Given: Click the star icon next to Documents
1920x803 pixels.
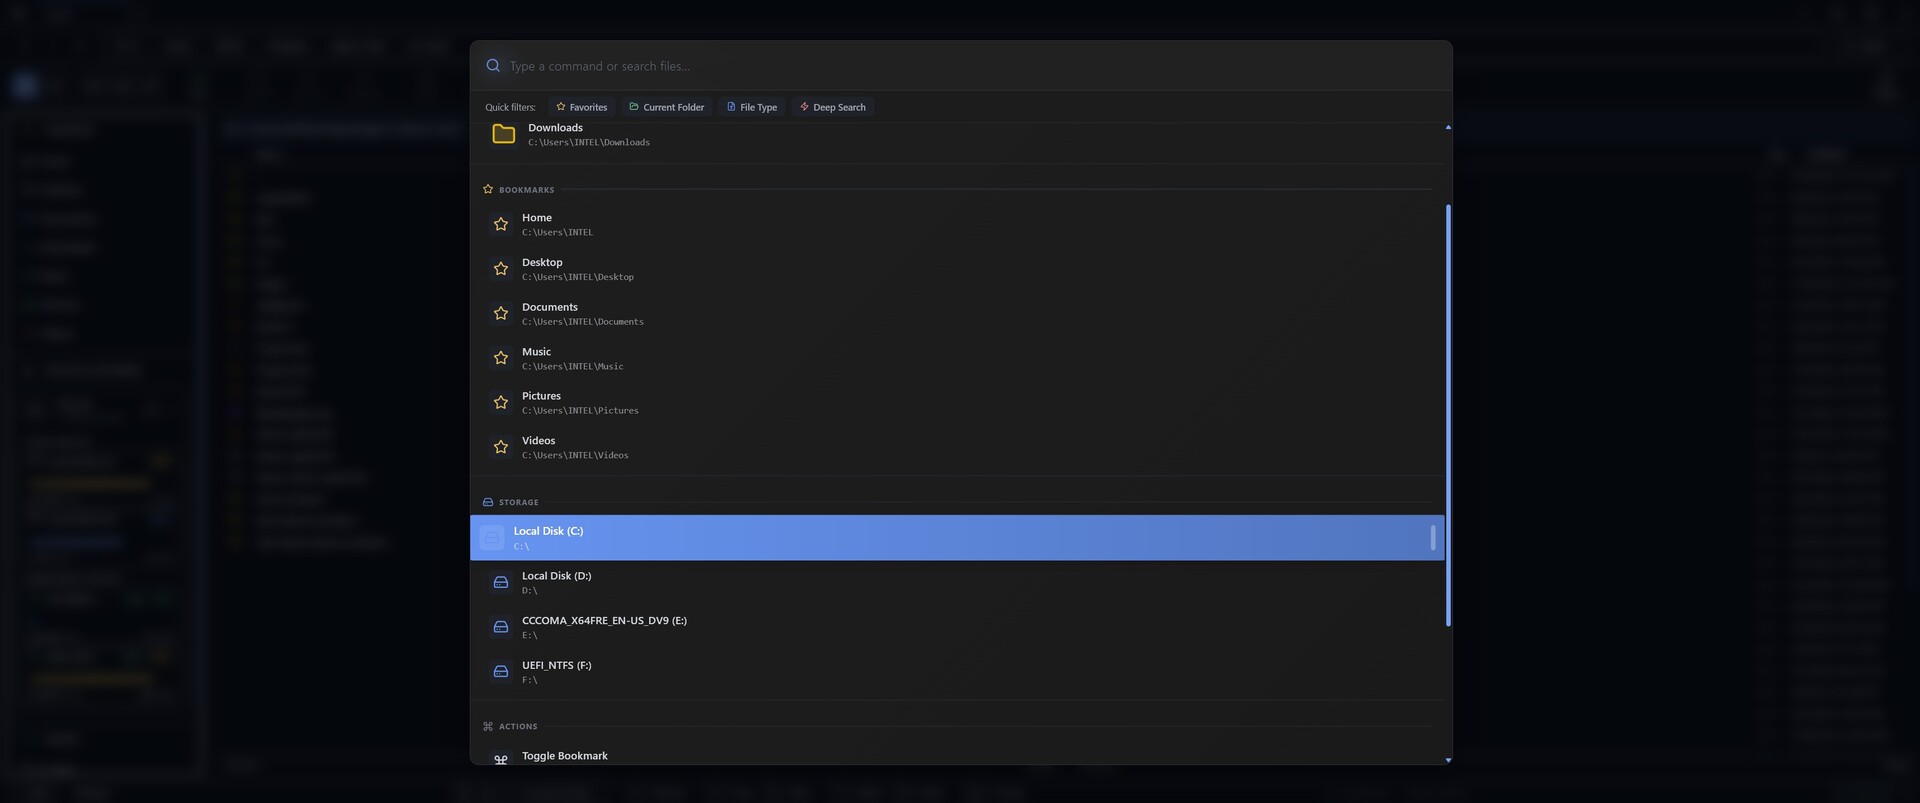Looking at the screenshot, I should tap(501, 314).
